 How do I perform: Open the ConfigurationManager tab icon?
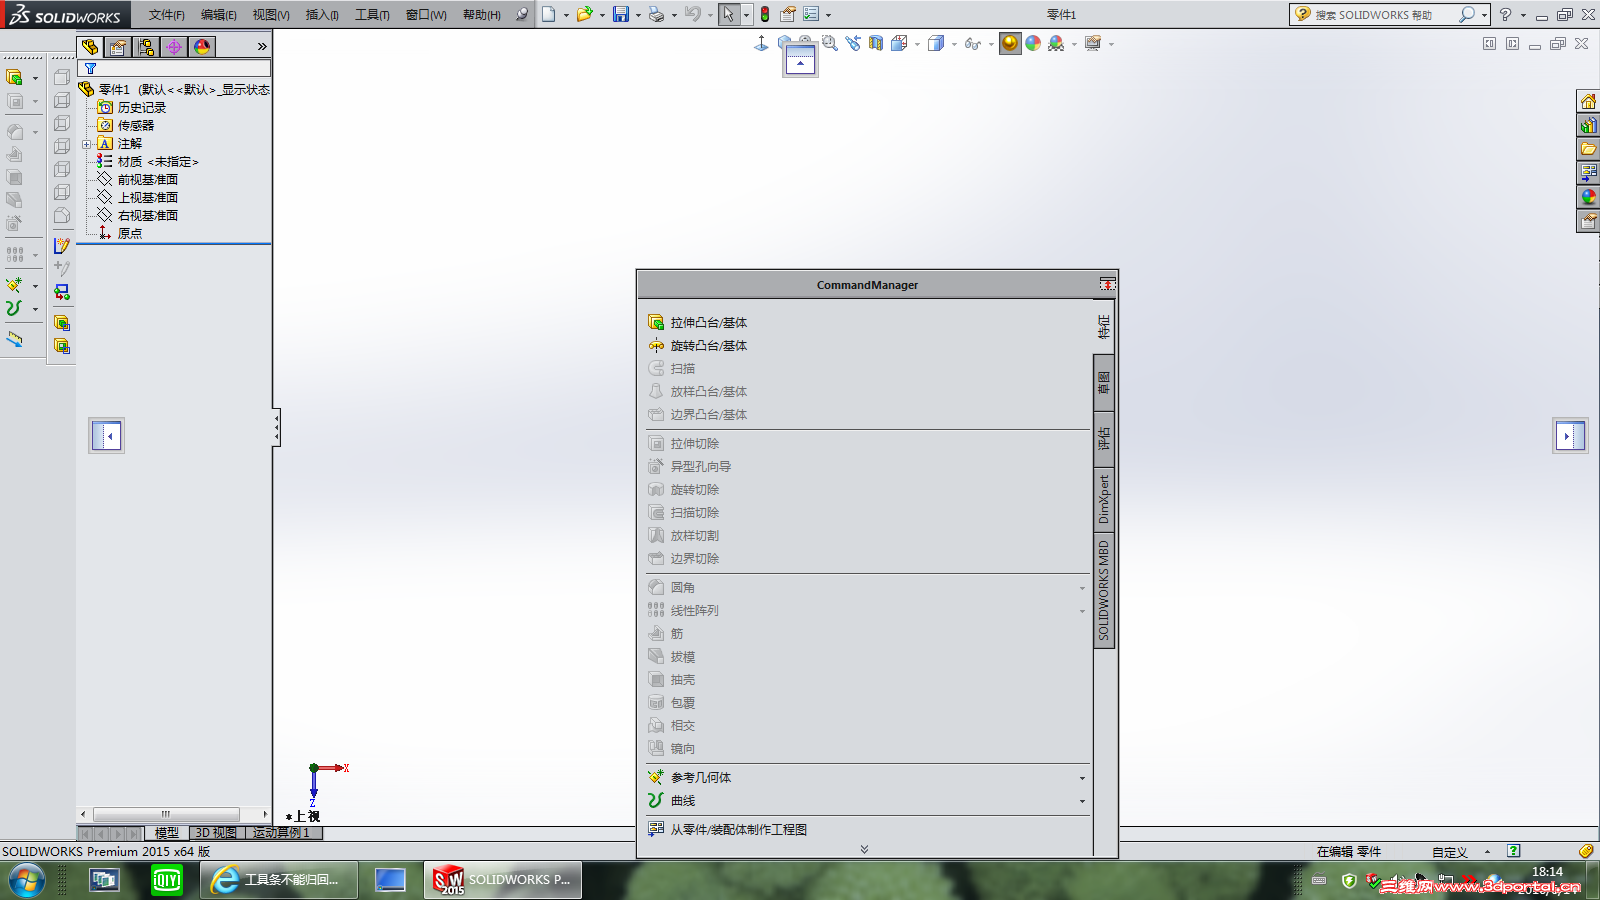click(x=146, y=47)
